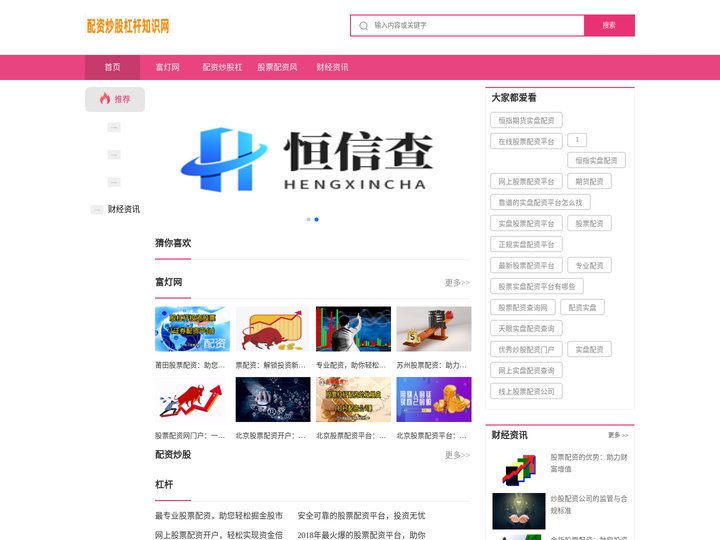Select the active blue carousel dot
Screen dimensions: 720x540
[x=316, y=219]
